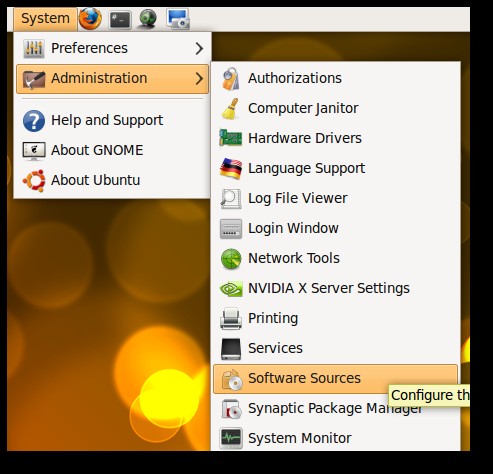Click the Hardware Drivers card icon
This screenshot has width=493, height=474.
click(x=231, y=138)
